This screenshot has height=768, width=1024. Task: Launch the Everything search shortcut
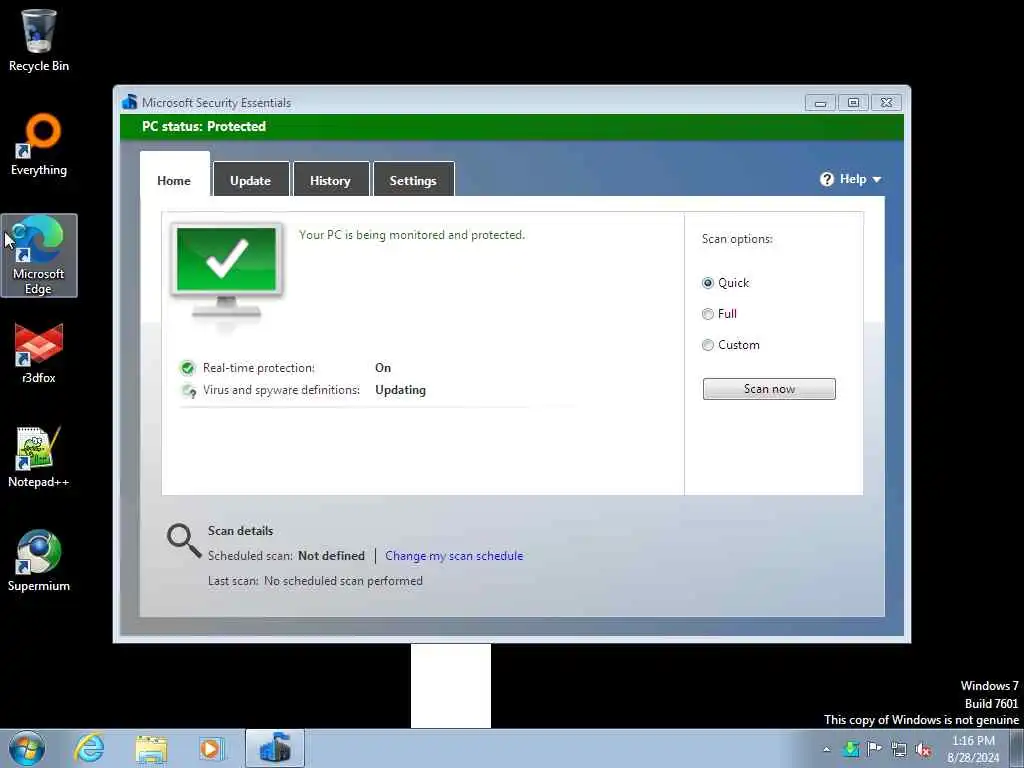[39, 145]
